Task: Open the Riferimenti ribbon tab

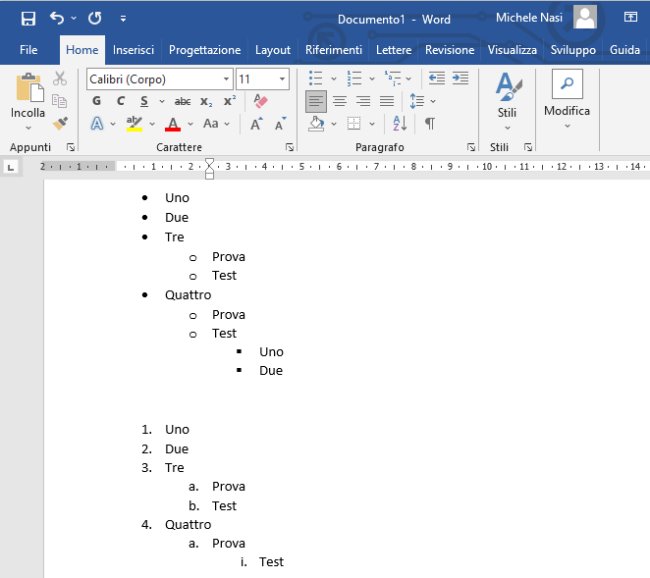Action: pos(334,50)
